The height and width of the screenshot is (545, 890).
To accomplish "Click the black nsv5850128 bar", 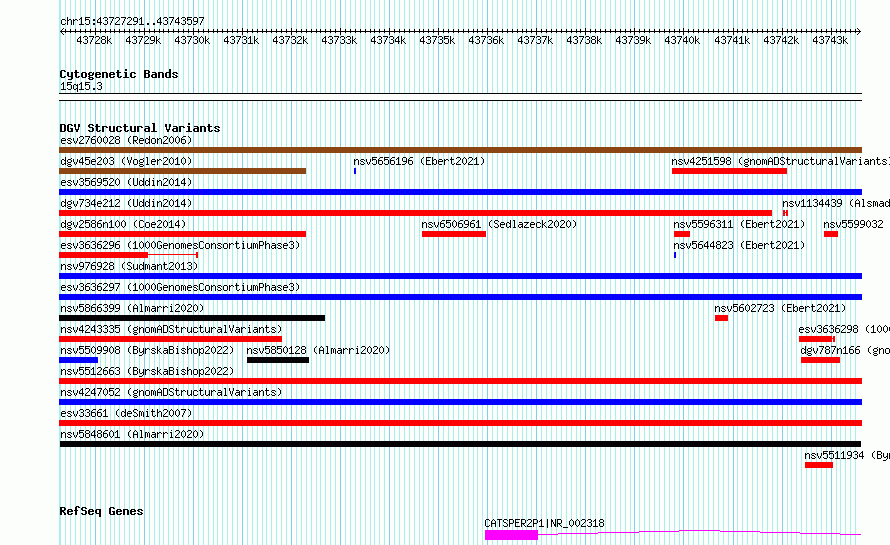I will point(278,360).
